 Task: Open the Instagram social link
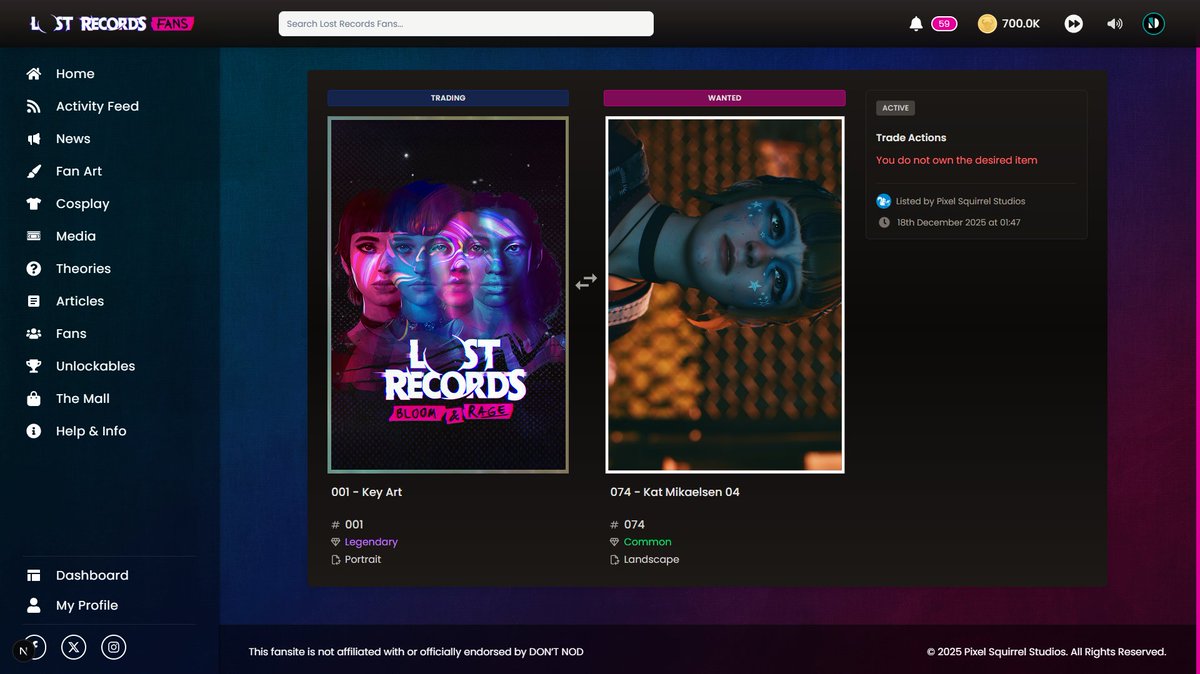(x=114, y=647)
